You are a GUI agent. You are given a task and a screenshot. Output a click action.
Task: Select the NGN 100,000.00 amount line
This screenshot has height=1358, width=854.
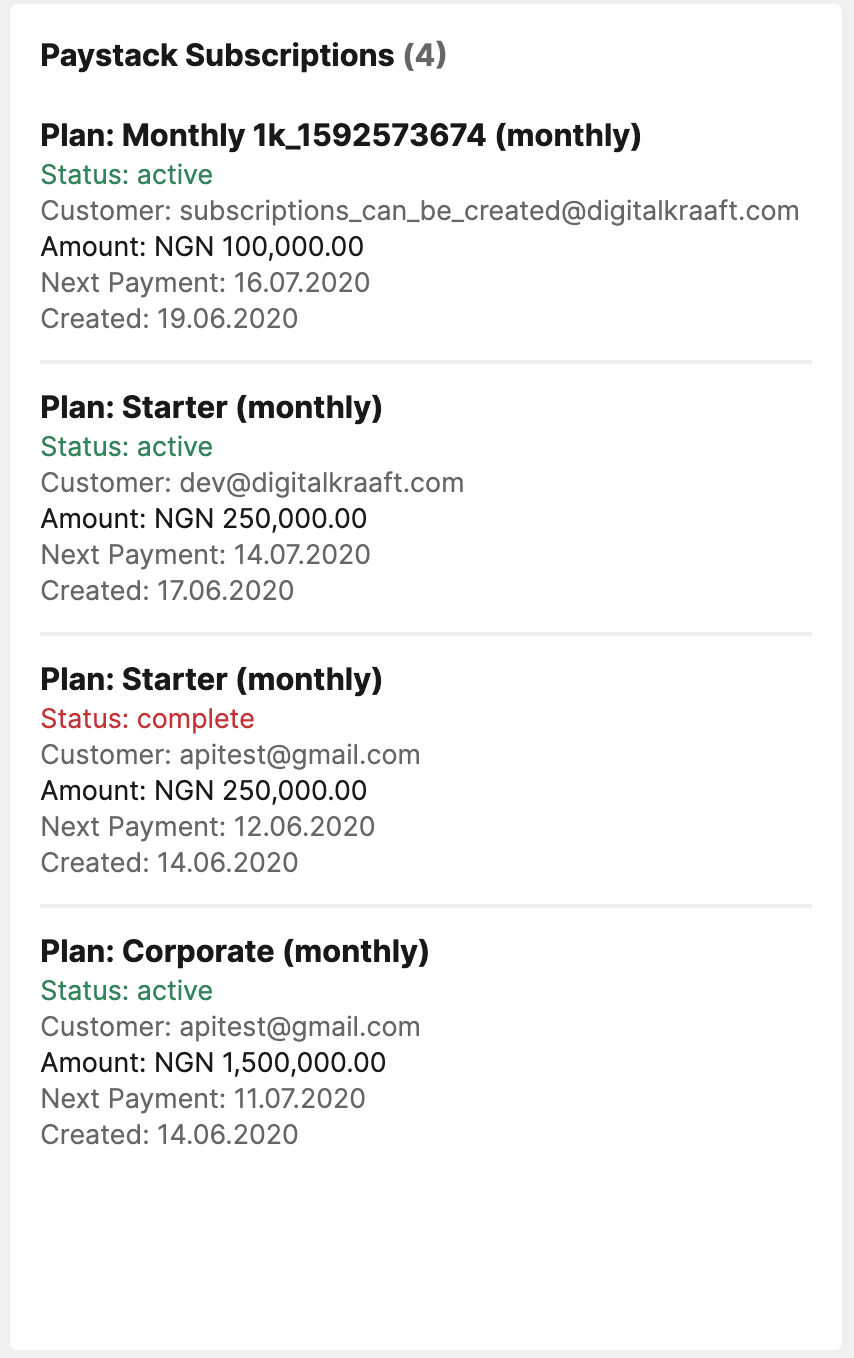pos(202,247)
